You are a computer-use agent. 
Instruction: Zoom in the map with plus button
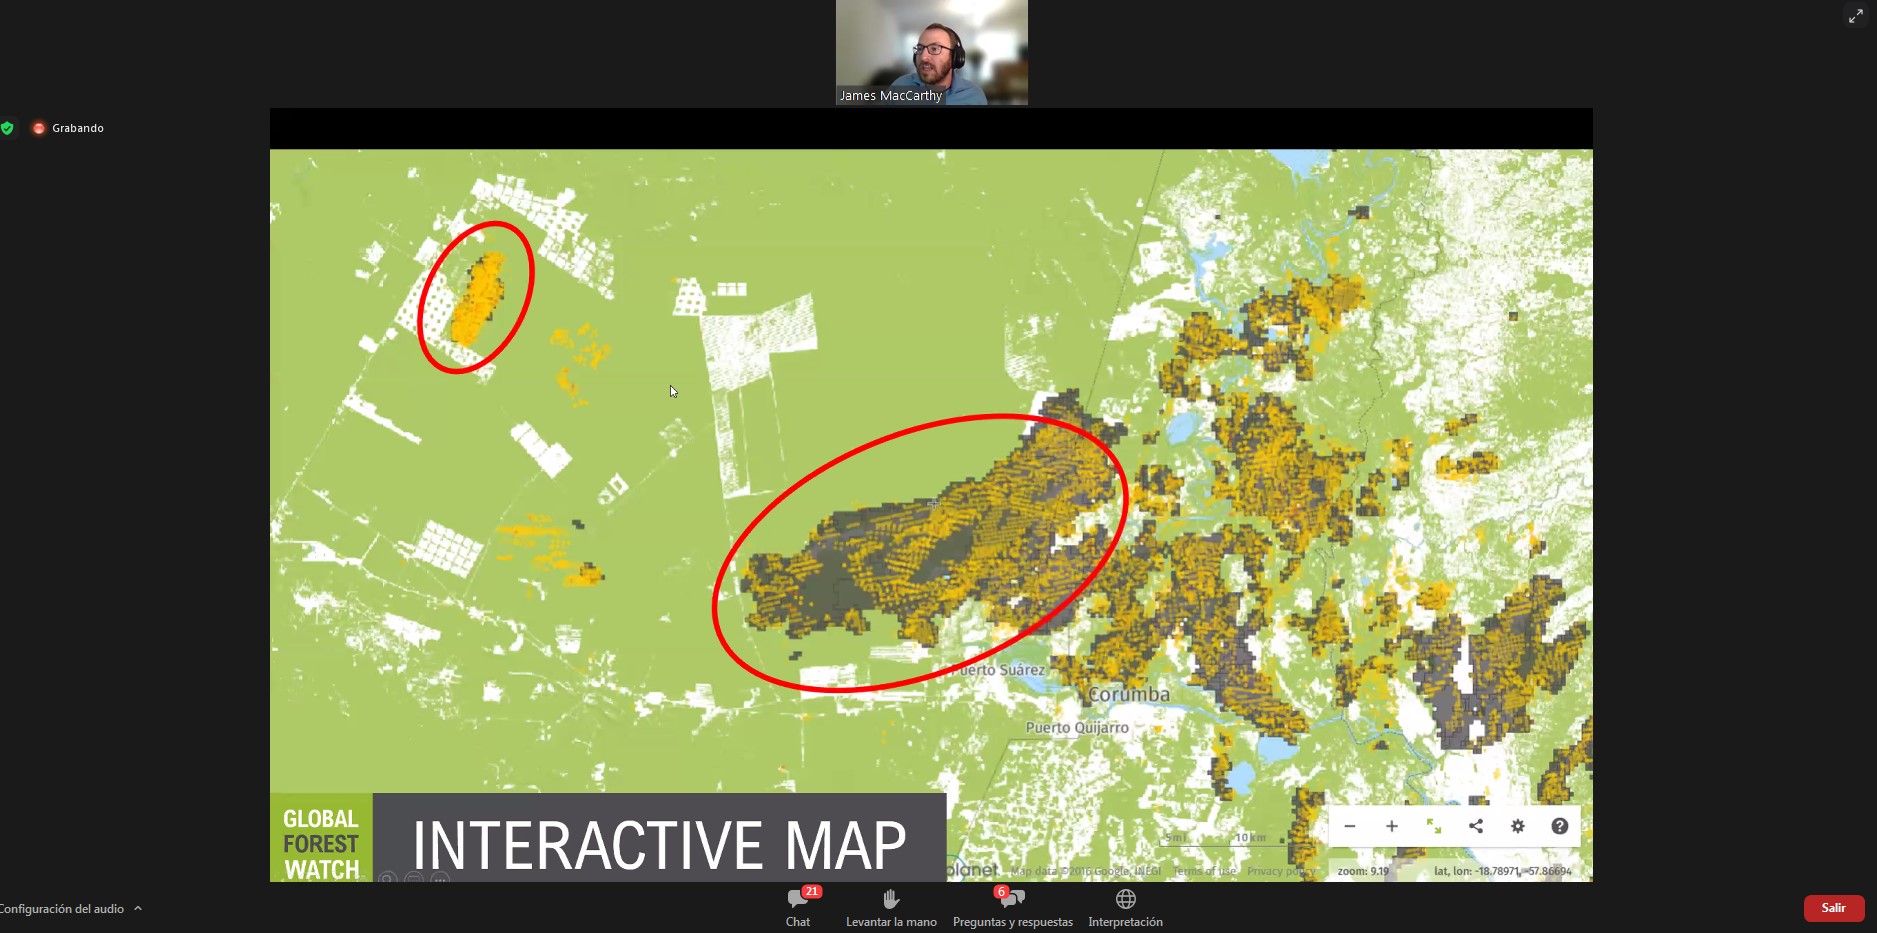coord(1391,826)
